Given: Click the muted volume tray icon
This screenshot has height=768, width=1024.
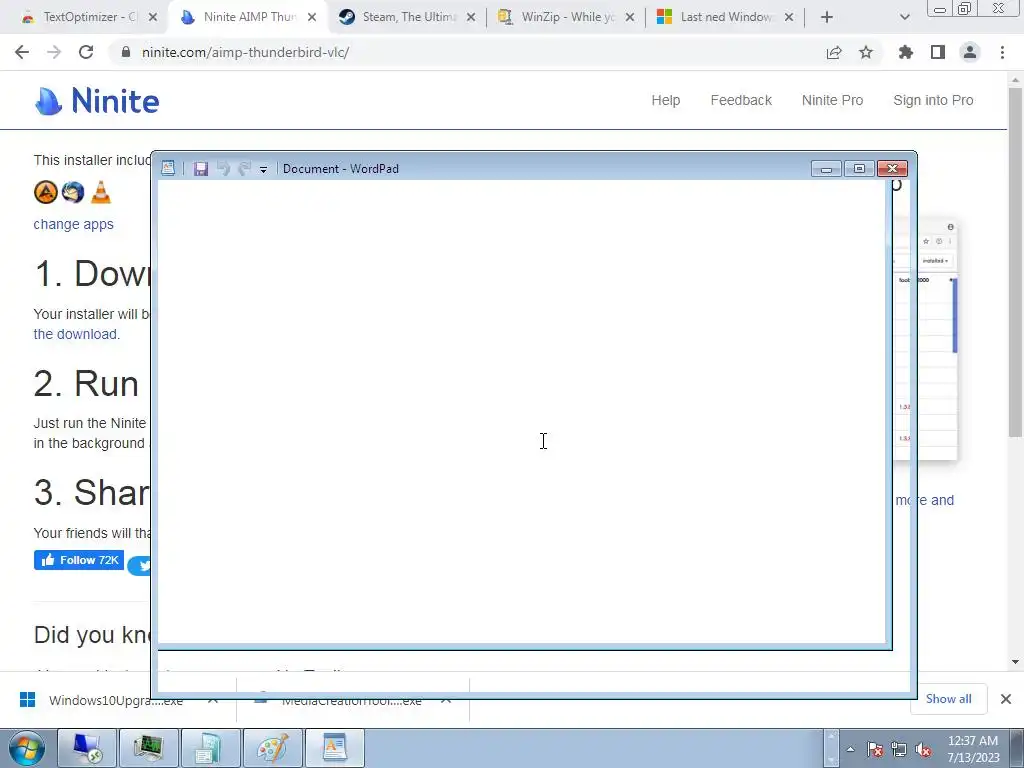Looking at the screenshot, I should tap(923, 749).
